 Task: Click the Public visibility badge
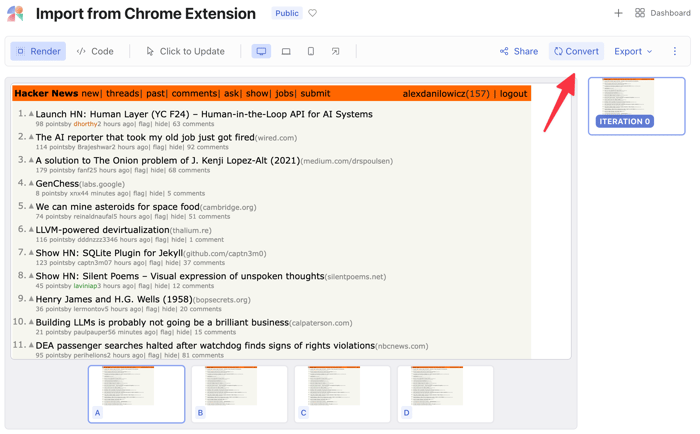[x=287, y=13]
